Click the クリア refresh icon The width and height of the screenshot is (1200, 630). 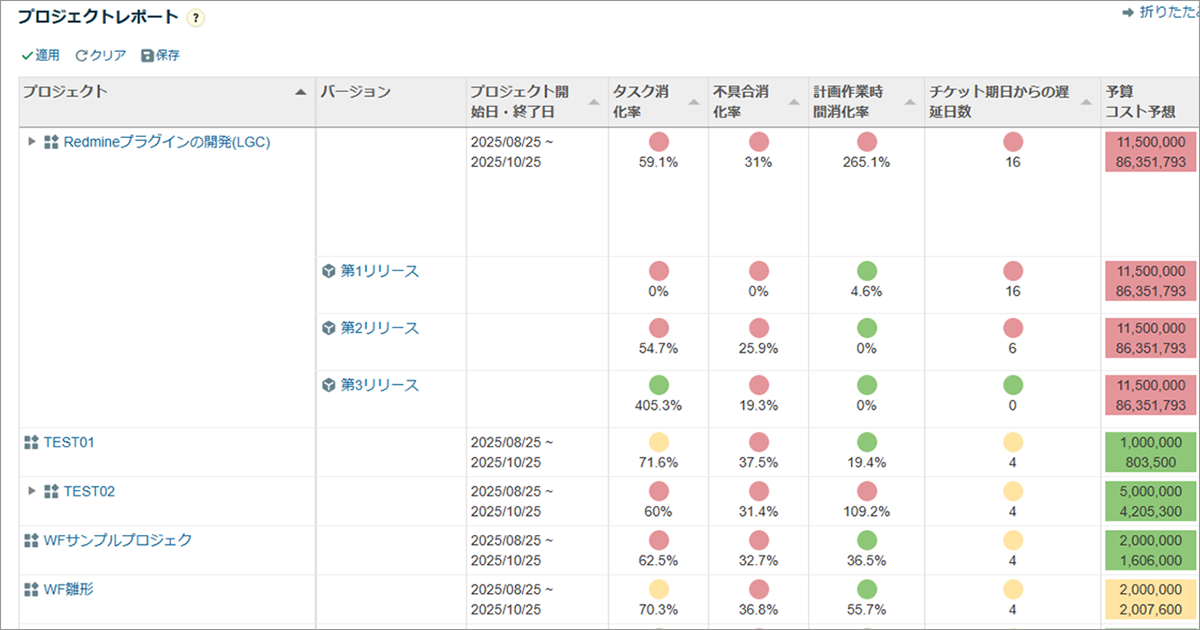(x=80, y=56)
